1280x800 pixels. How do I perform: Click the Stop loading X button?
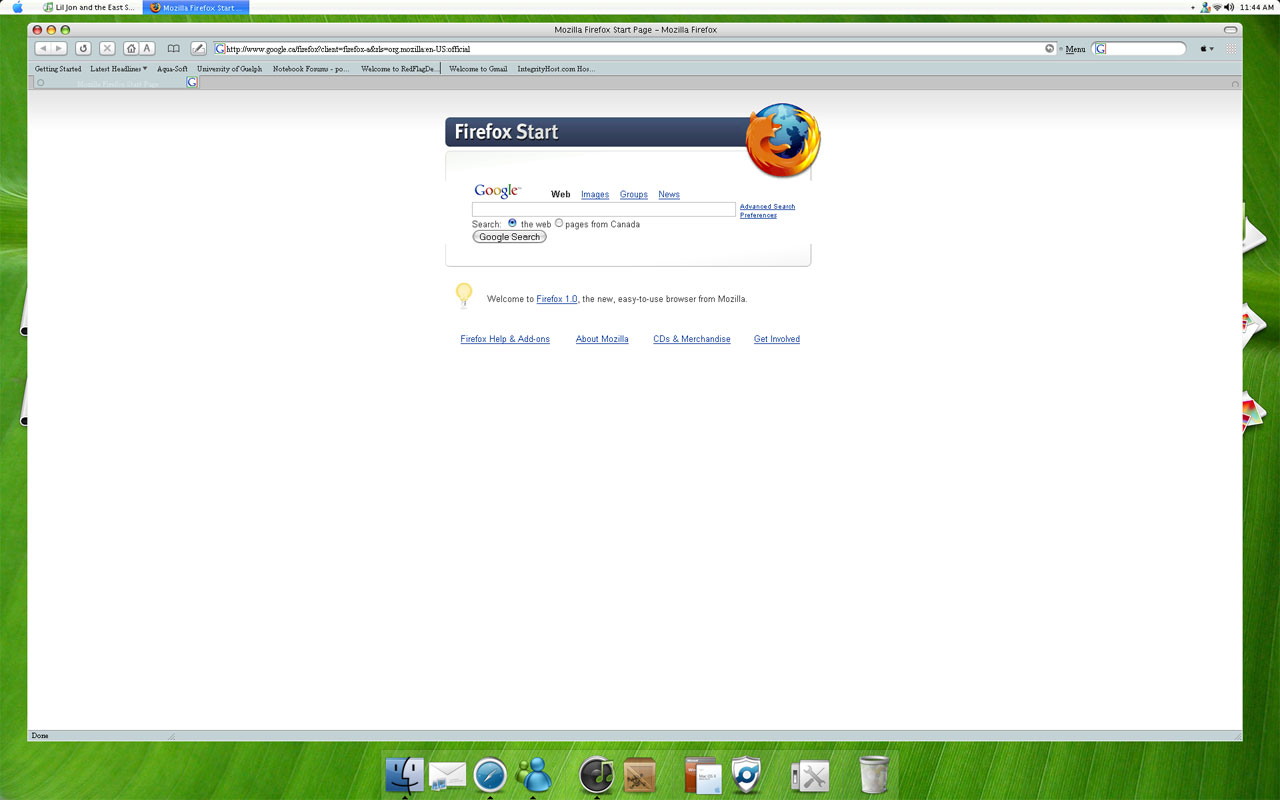(x=107, y=48)
